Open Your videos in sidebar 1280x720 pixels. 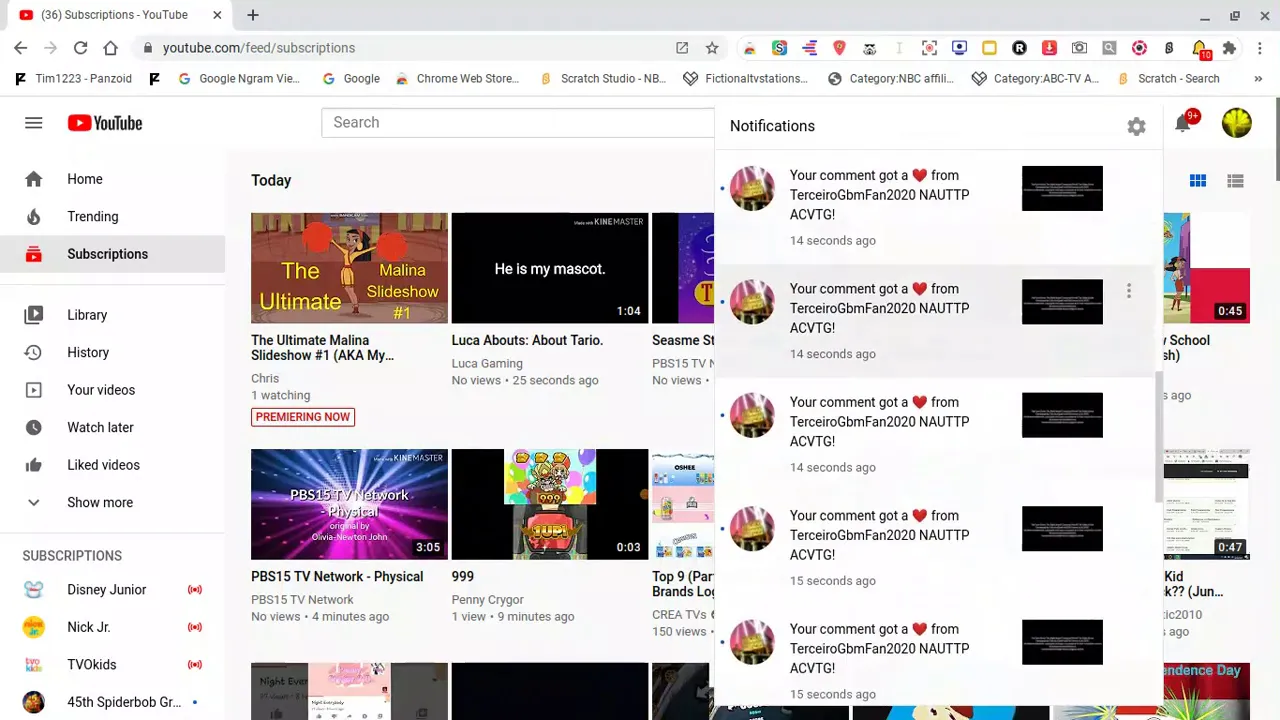(x=112, y=390)
